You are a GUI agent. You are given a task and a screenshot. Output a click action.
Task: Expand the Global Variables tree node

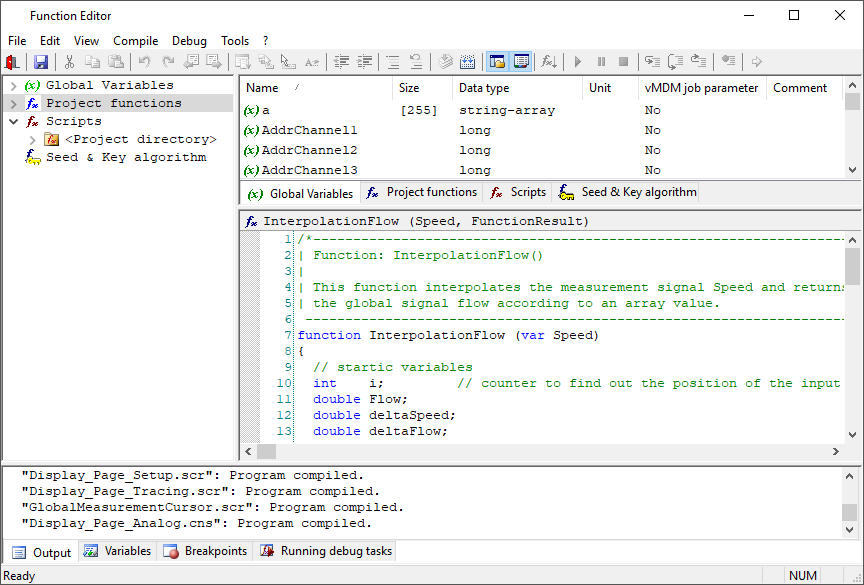coord(14,85)
